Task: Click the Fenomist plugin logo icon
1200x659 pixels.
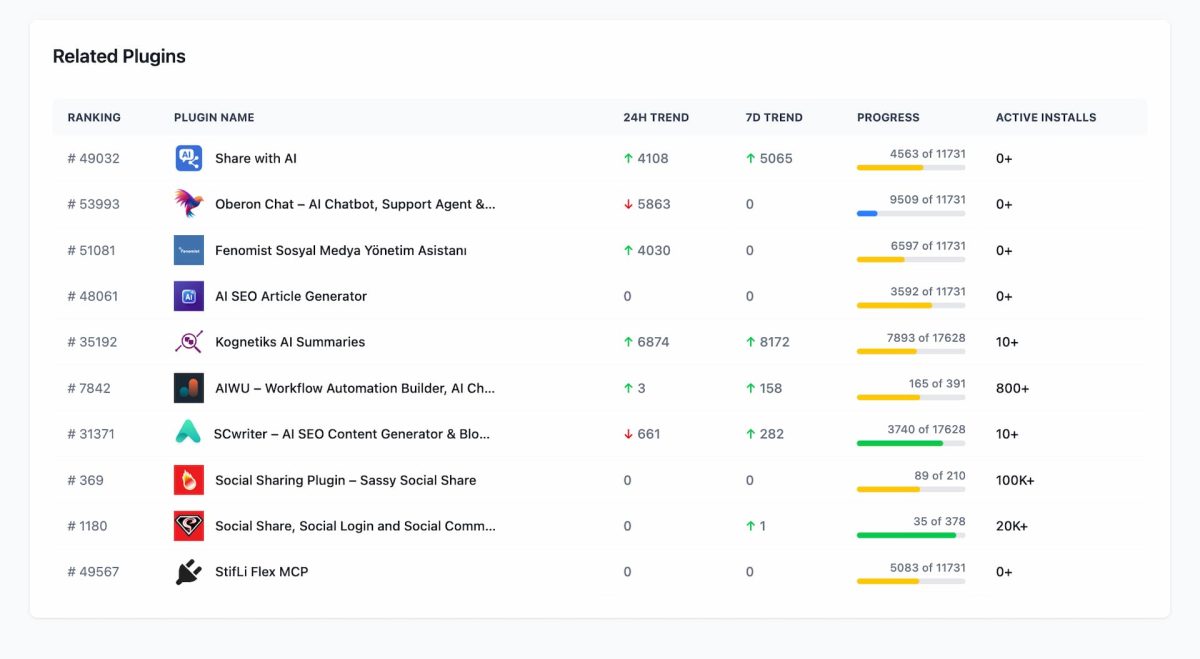Action: coord(189,250)
